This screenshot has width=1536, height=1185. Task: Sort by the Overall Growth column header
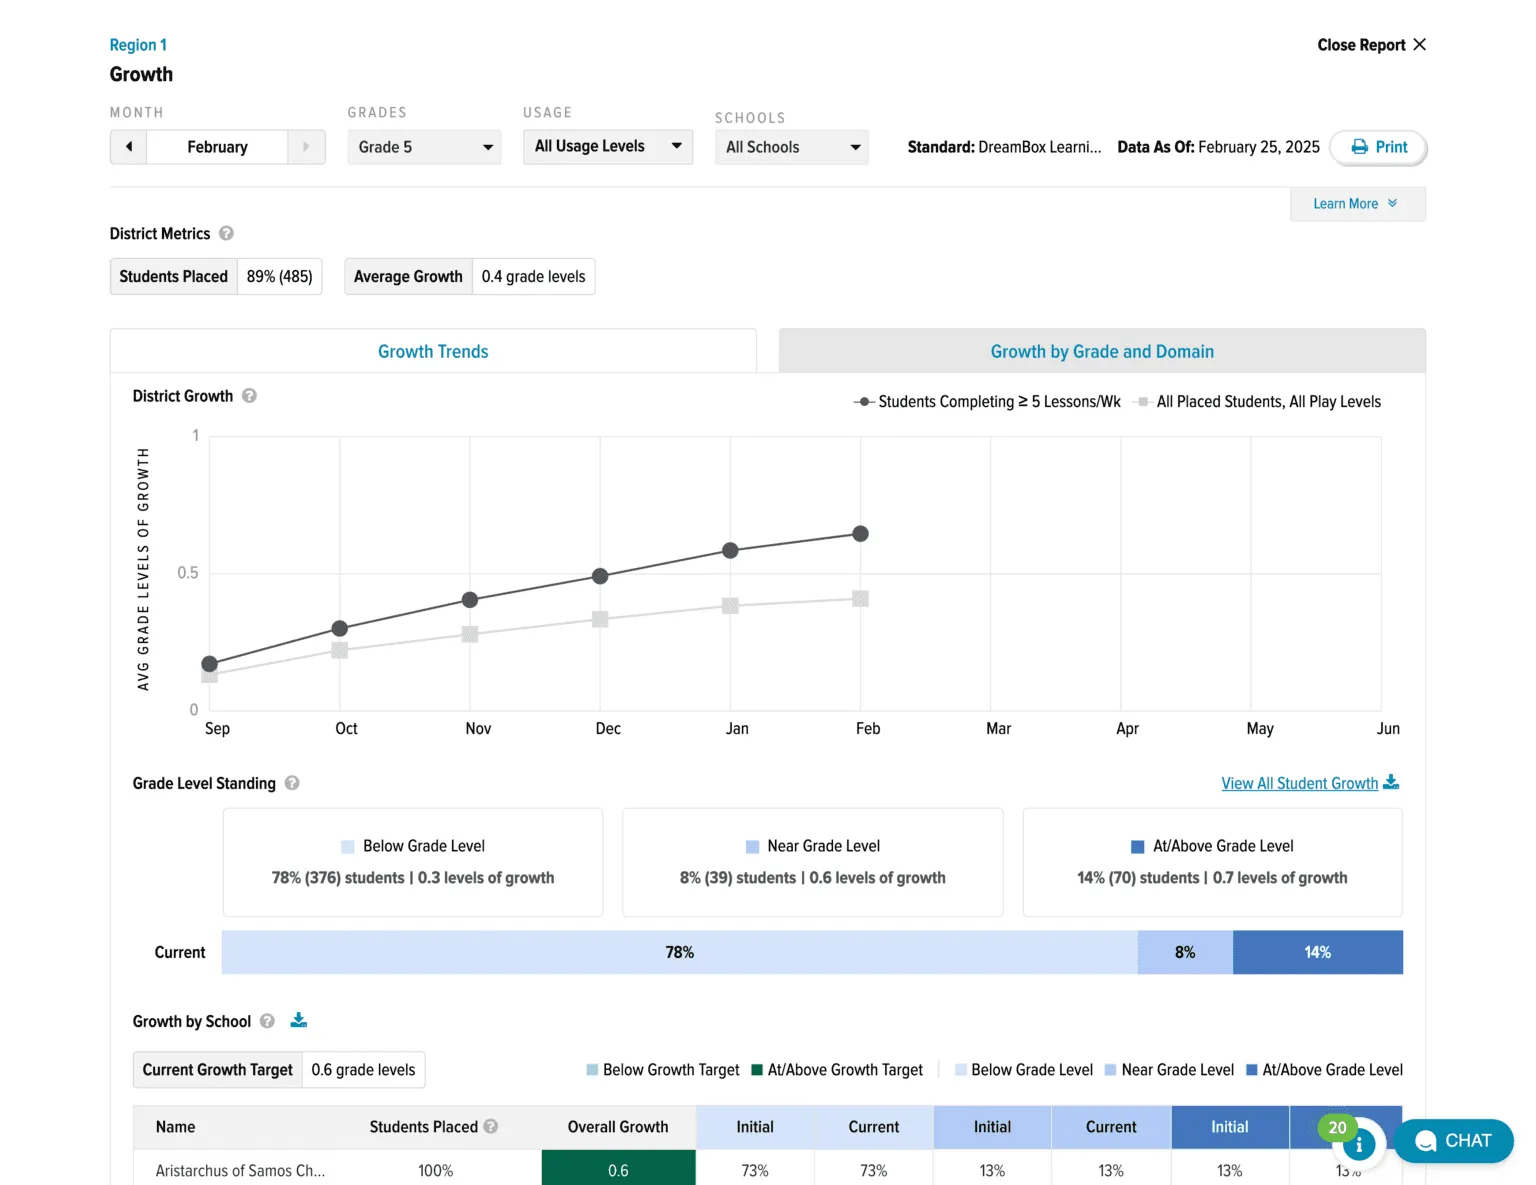point(618,1127)
